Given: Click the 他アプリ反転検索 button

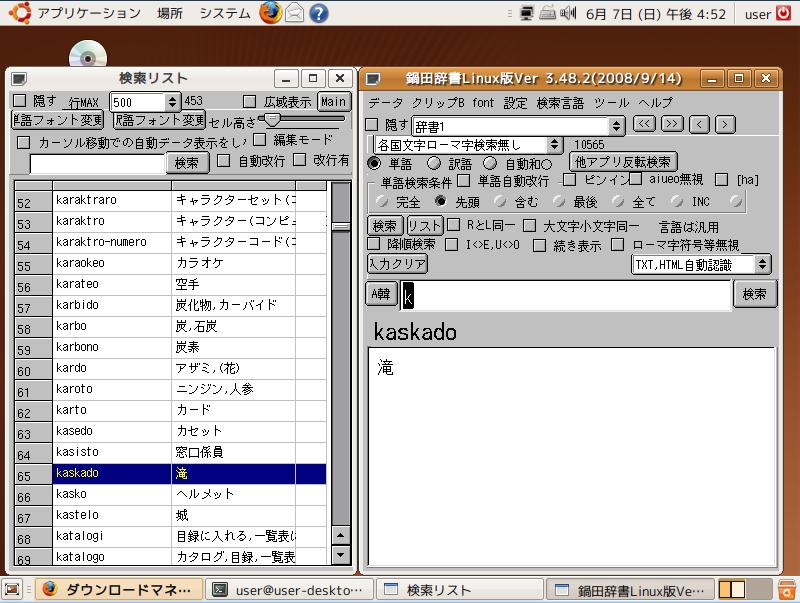Looking at the screenshot, I should (622, 162).
